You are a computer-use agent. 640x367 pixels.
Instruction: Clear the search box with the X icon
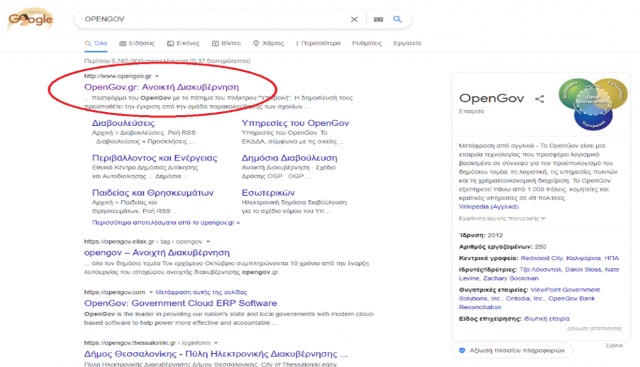[354, 19]
